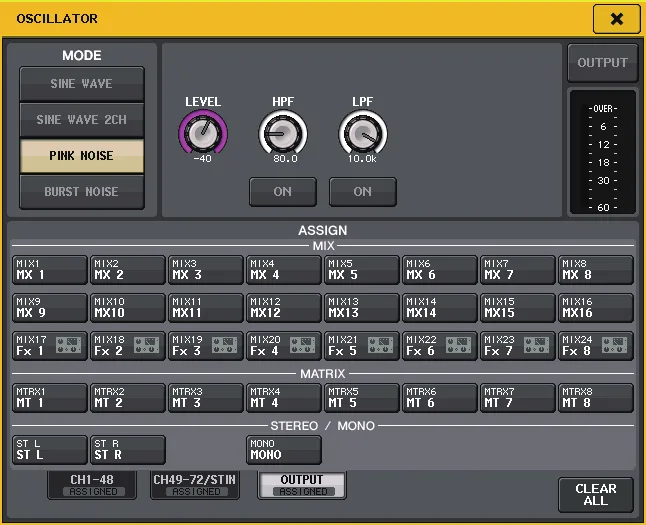Assign oscillator to MIX1 MX 1
646x525 pixels.
(50, 270)
